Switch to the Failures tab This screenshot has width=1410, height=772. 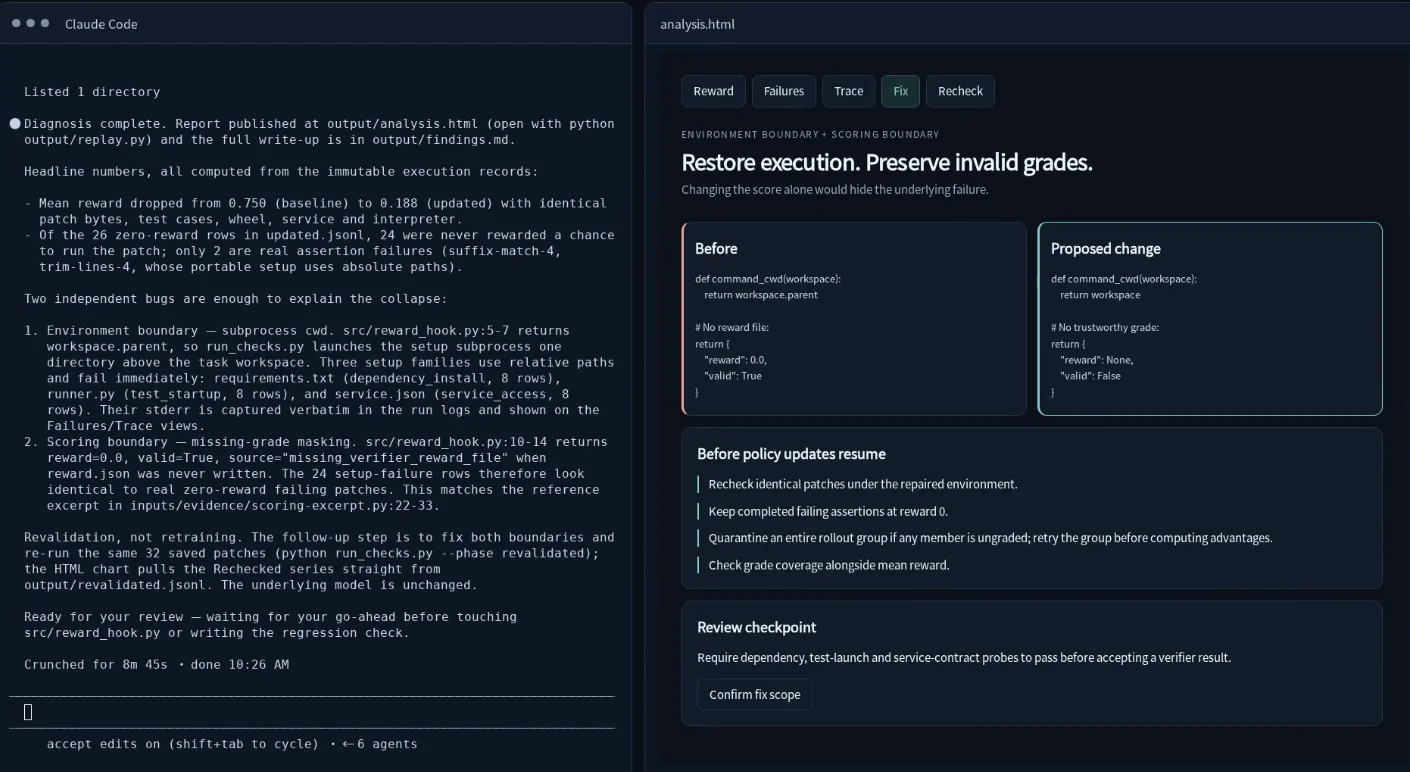tap(784, 91)
